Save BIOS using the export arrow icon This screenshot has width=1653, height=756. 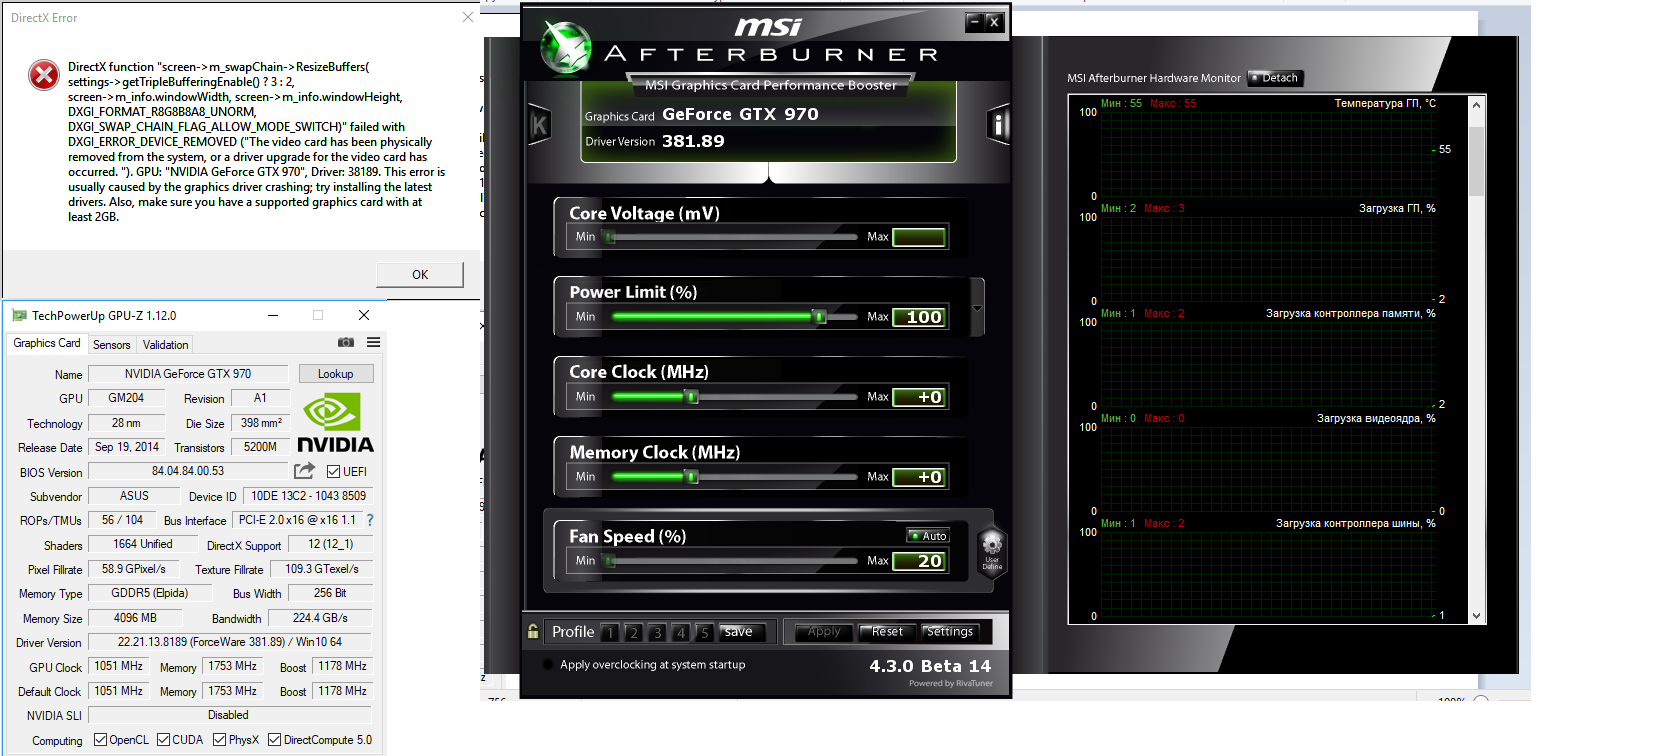tap(305, 471)
